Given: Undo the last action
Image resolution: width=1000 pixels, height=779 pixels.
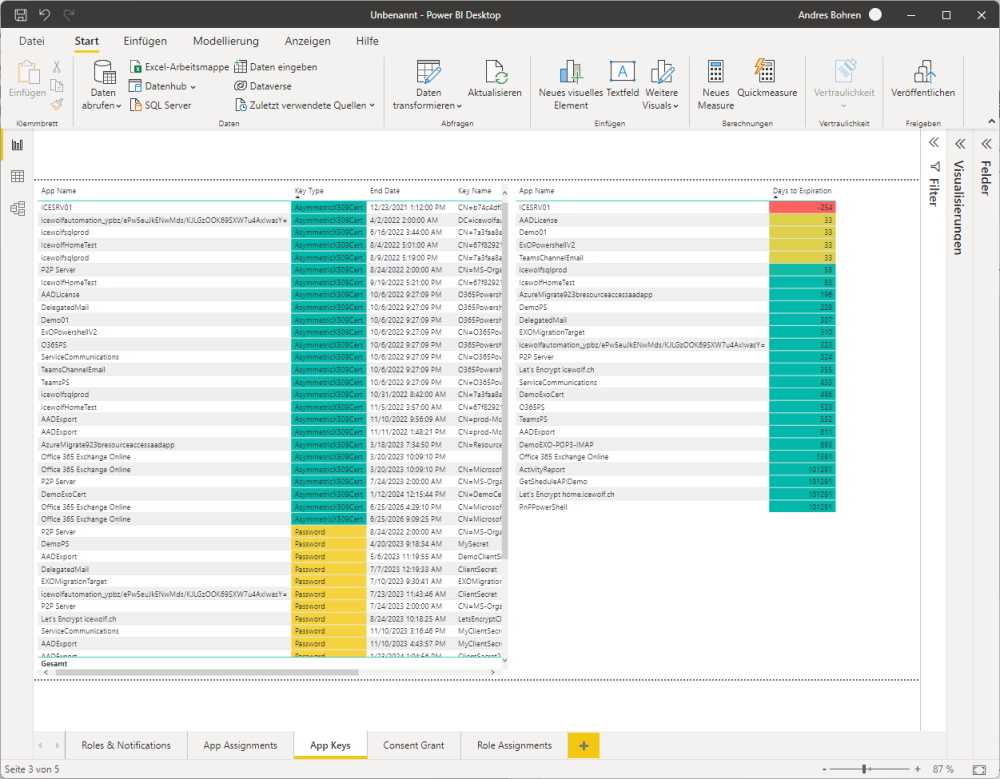Looking at the screenshot, I should click(44, 15).
